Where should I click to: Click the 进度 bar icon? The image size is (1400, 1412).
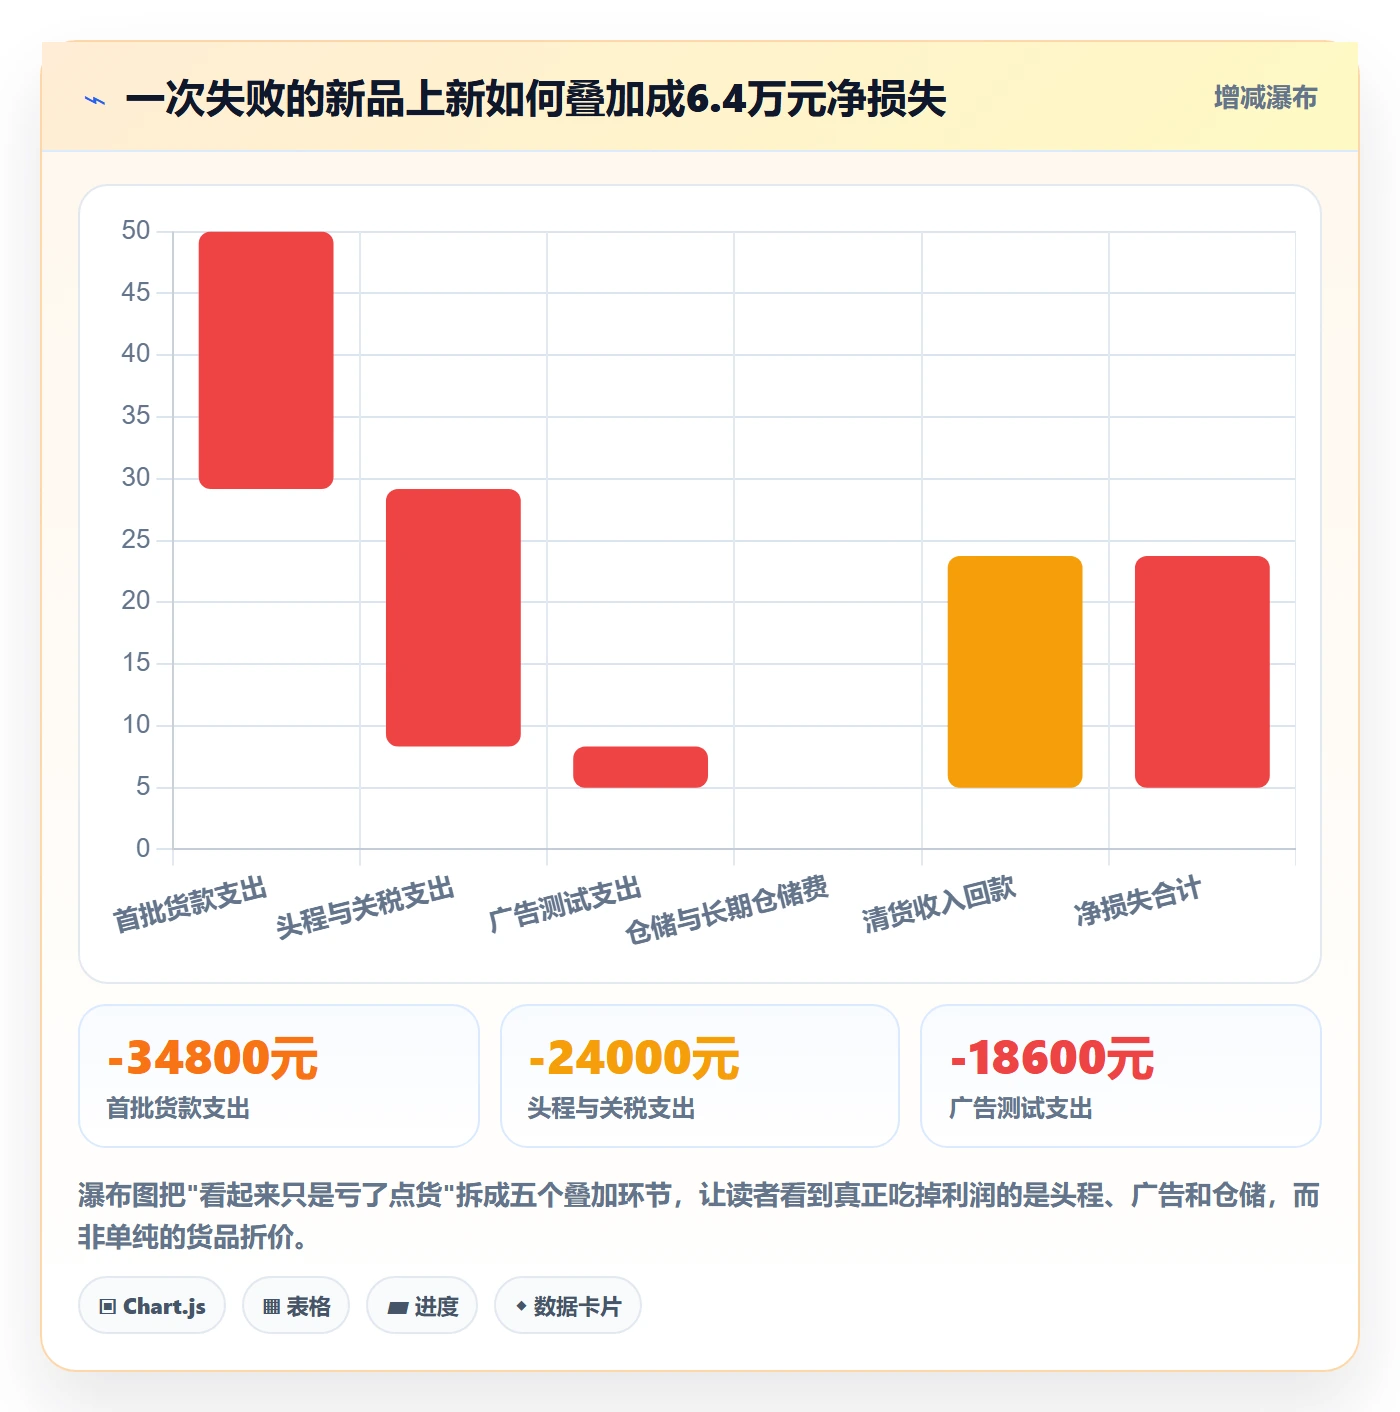coord(397,1307)
